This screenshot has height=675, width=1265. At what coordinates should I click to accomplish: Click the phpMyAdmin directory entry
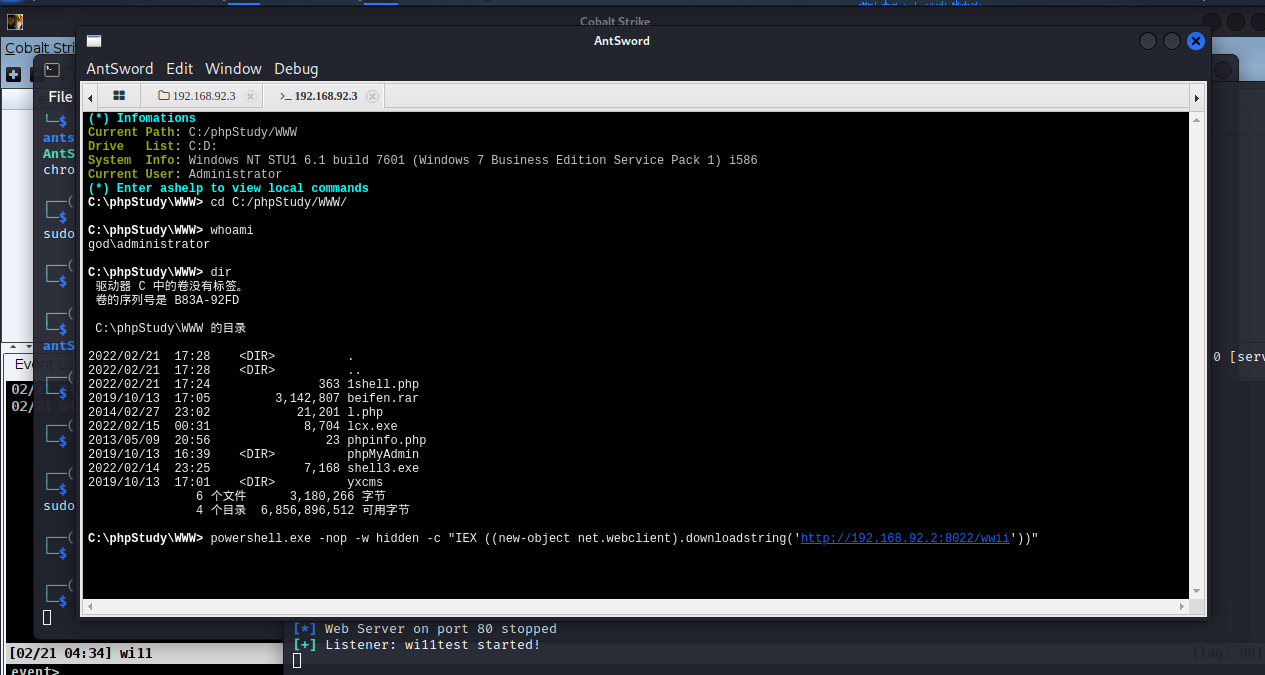383,454
